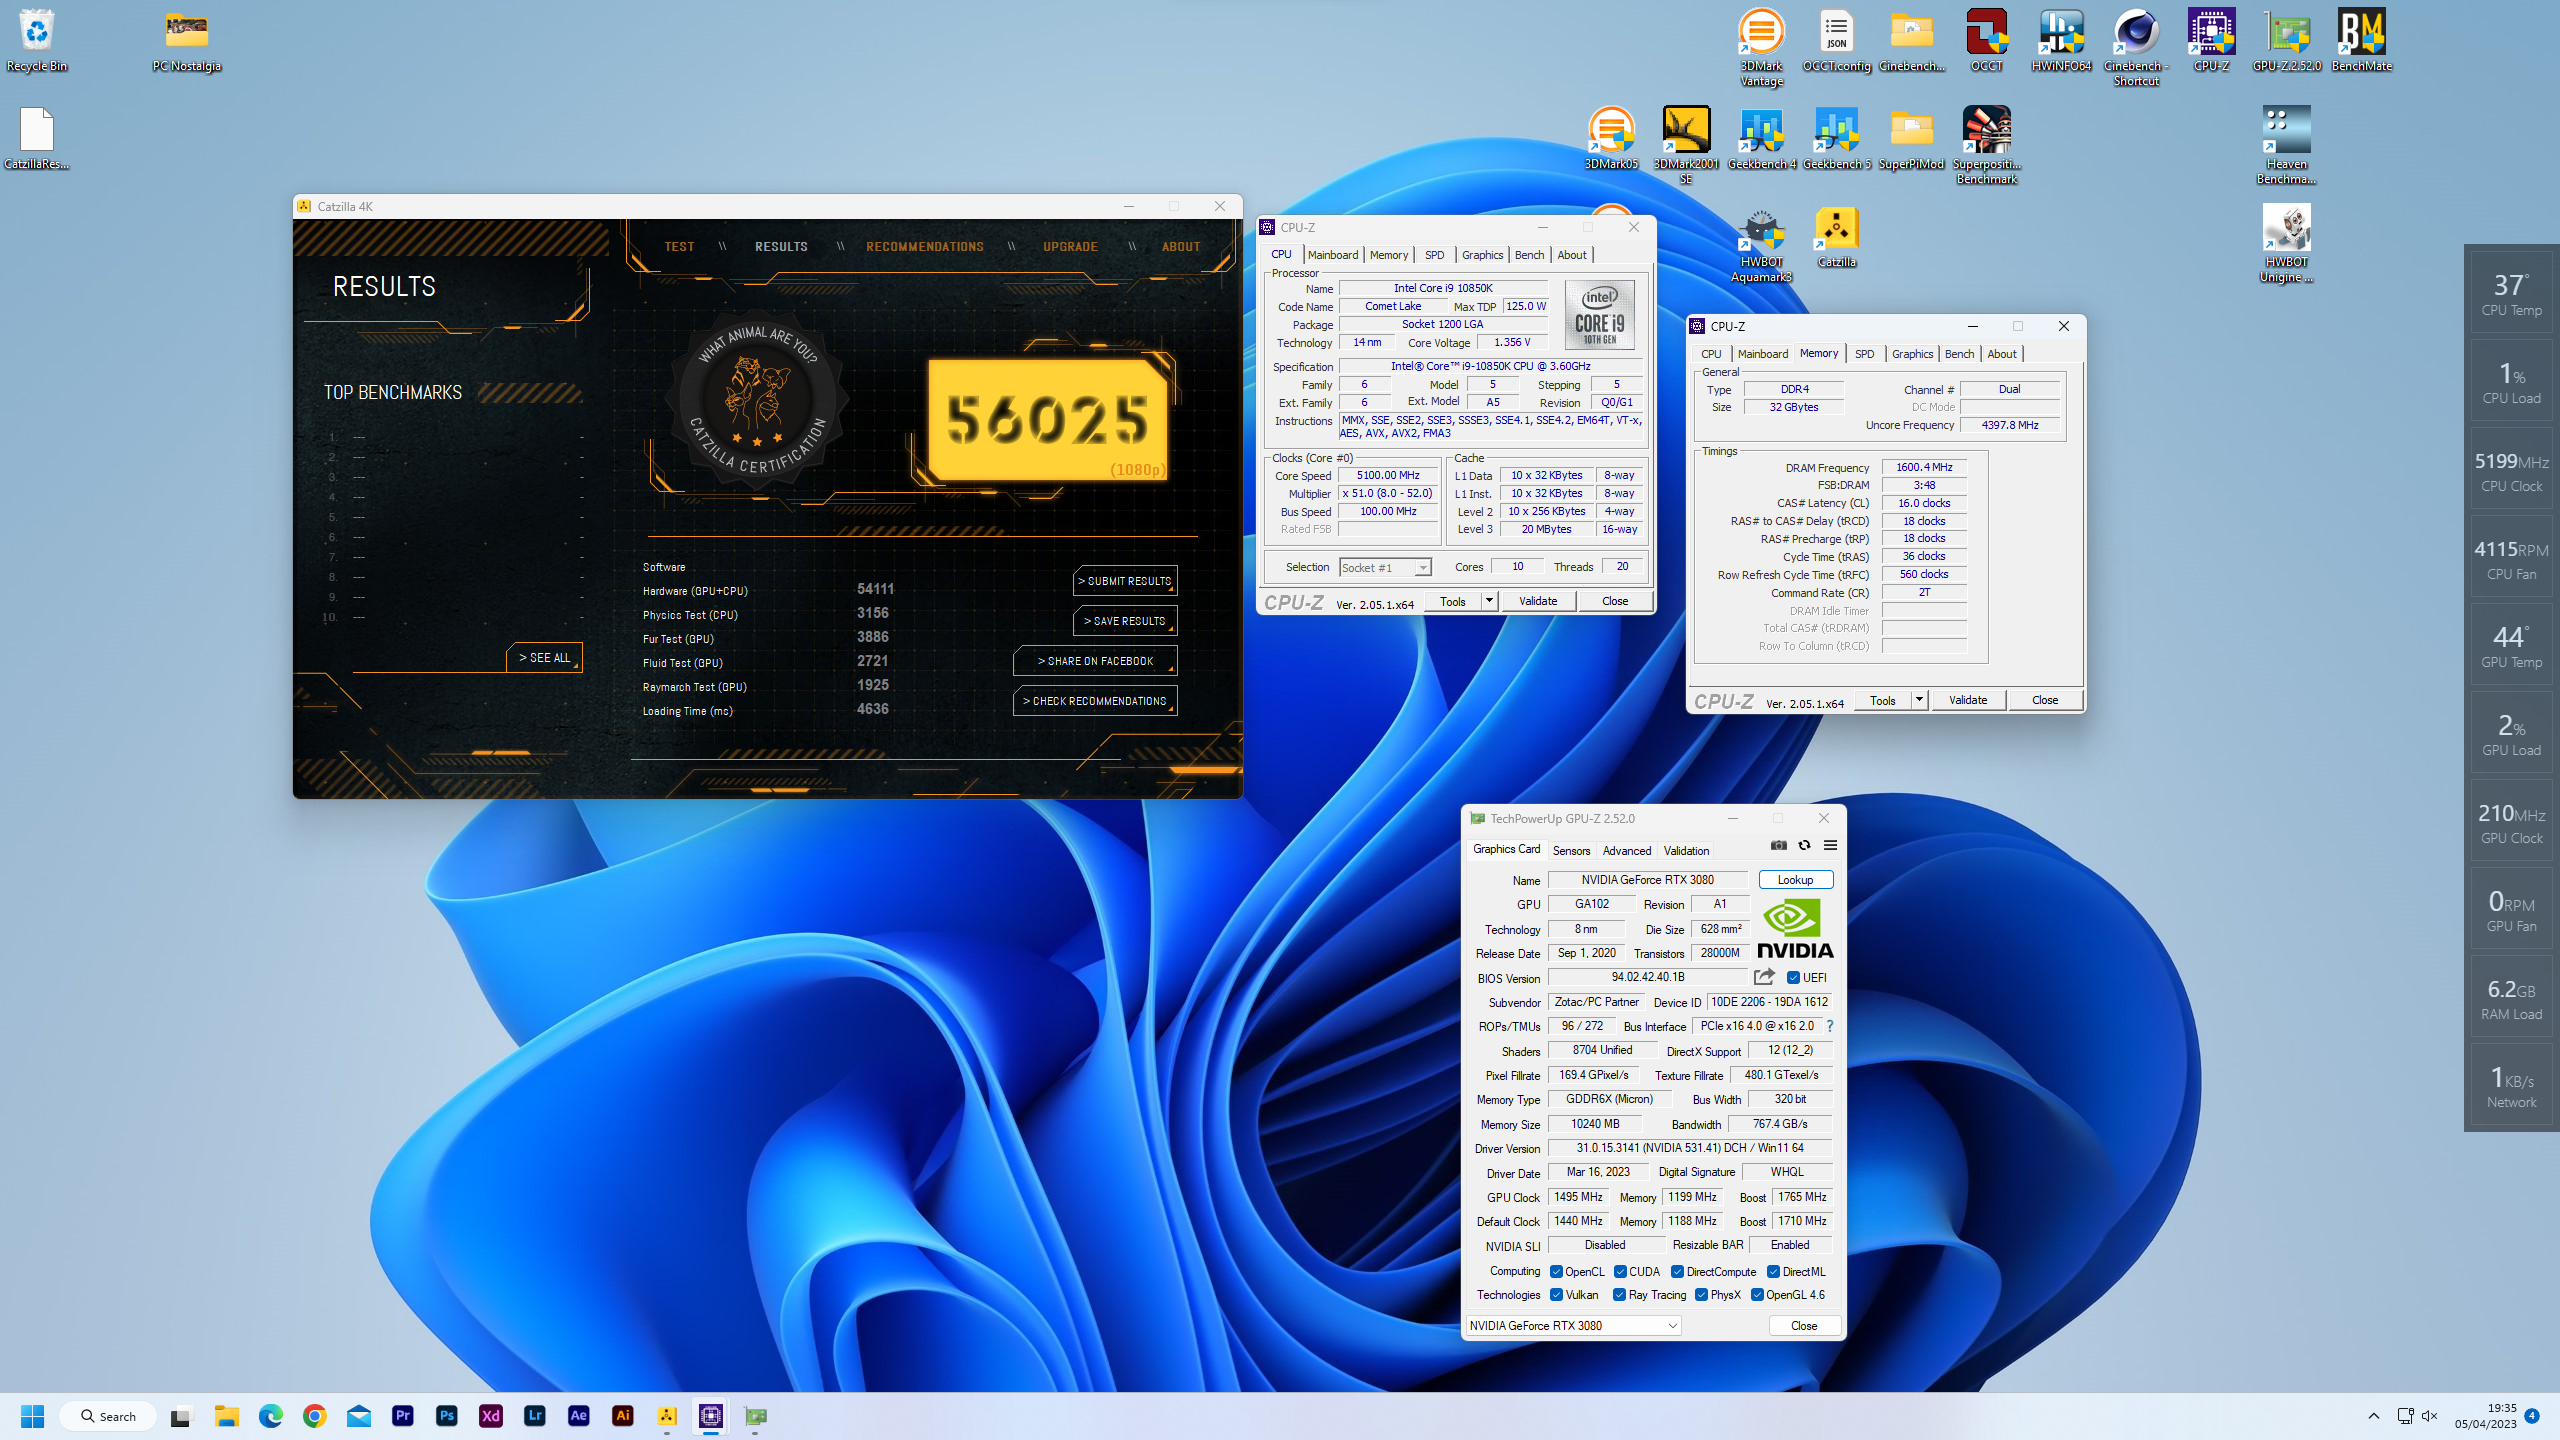The image size is (2560, 1440).
Task: Launch the OCCT desktop shortcut
Action: pyautogui.click(x=1986, y=40)
